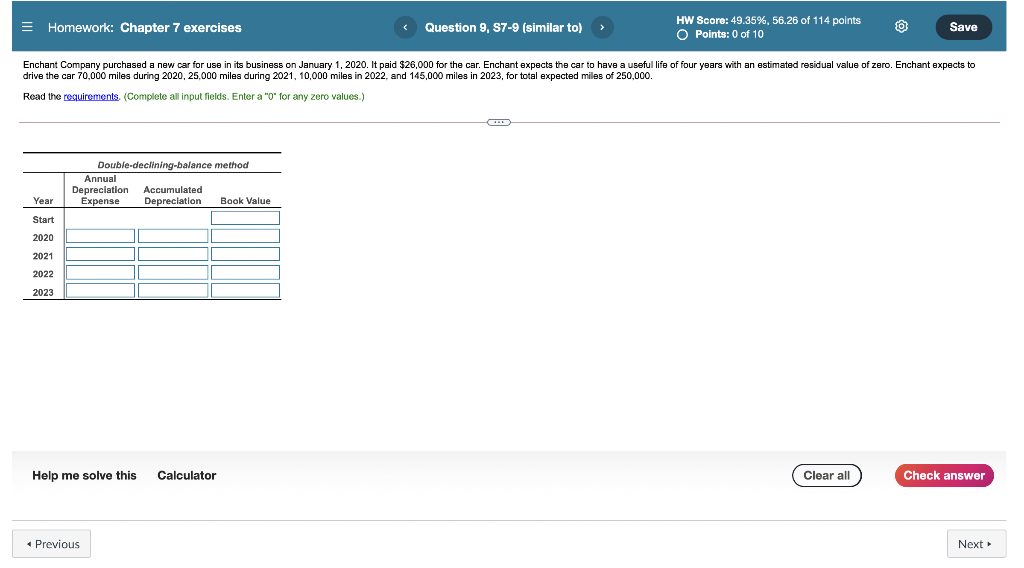This screenshot has width=1024, height=568.
Task: Click 'Complete all input fields' instruction text
Action: coord(244,97)
